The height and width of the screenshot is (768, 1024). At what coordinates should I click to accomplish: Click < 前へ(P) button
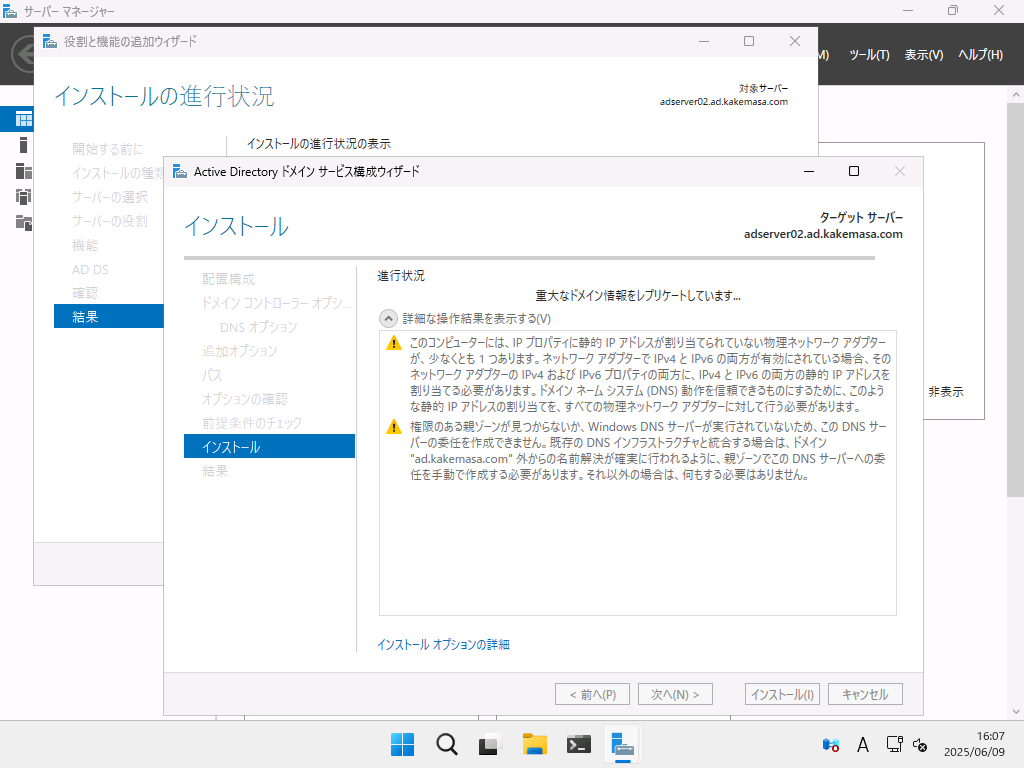click(592, 694)
